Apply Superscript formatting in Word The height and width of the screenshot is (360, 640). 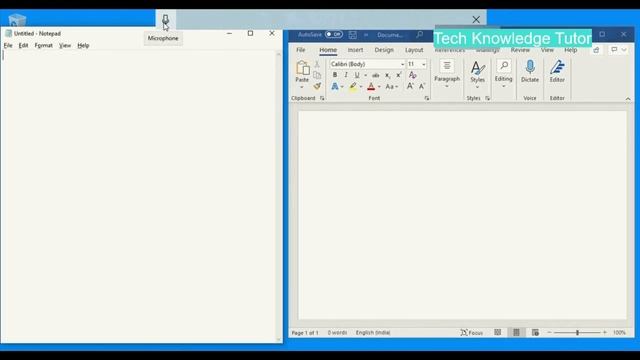point(399,75)
